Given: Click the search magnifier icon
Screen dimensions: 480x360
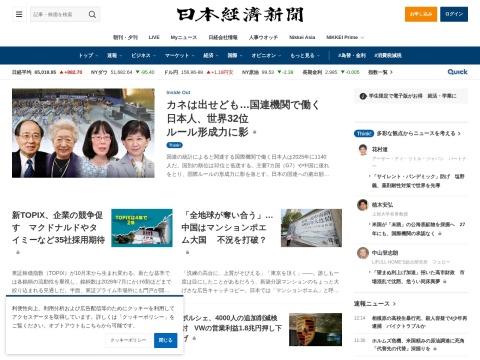Looking at the screenshot, I should coord(92,14).
